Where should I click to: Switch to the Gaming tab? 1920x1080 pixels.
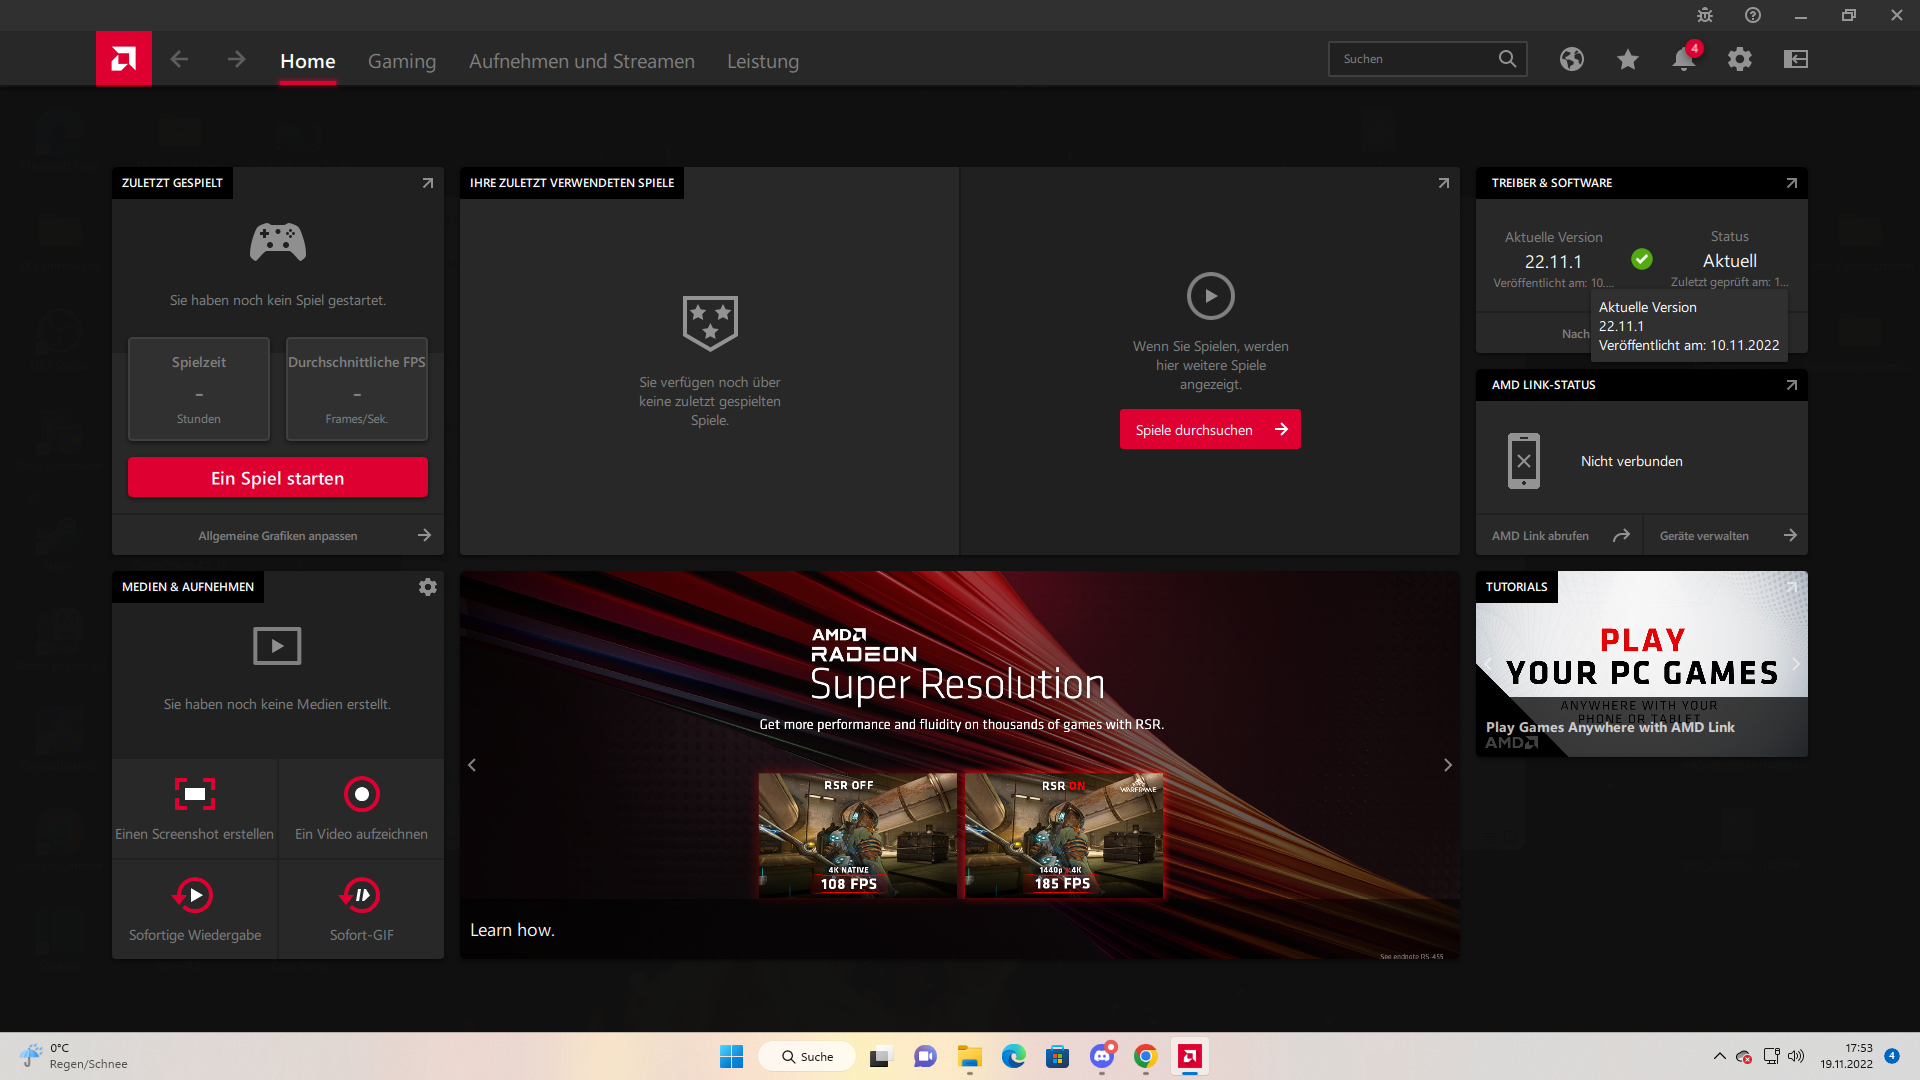click(401, 61)
